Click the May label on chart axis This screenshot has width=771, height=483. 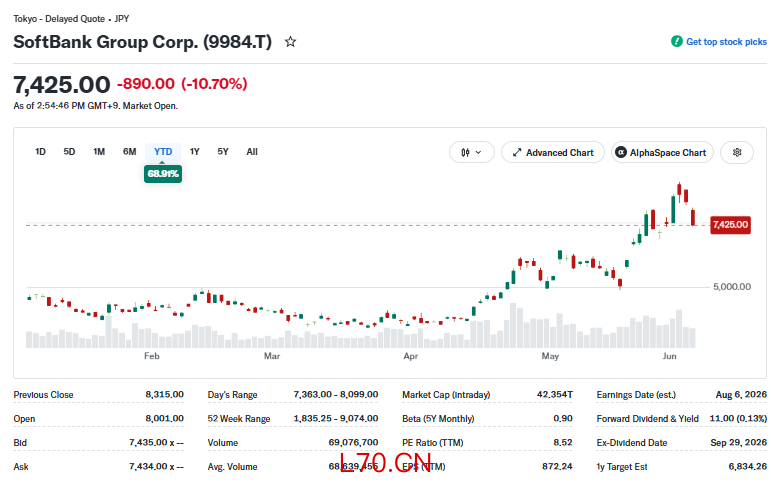[550, 356]
